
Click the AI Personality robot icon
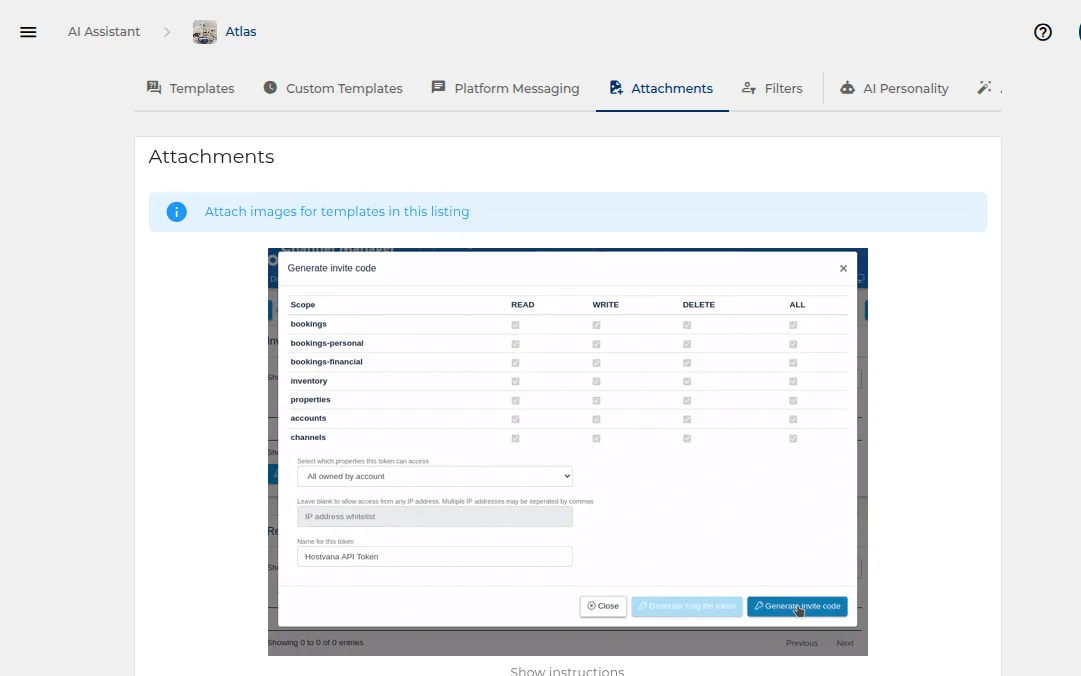847,88
